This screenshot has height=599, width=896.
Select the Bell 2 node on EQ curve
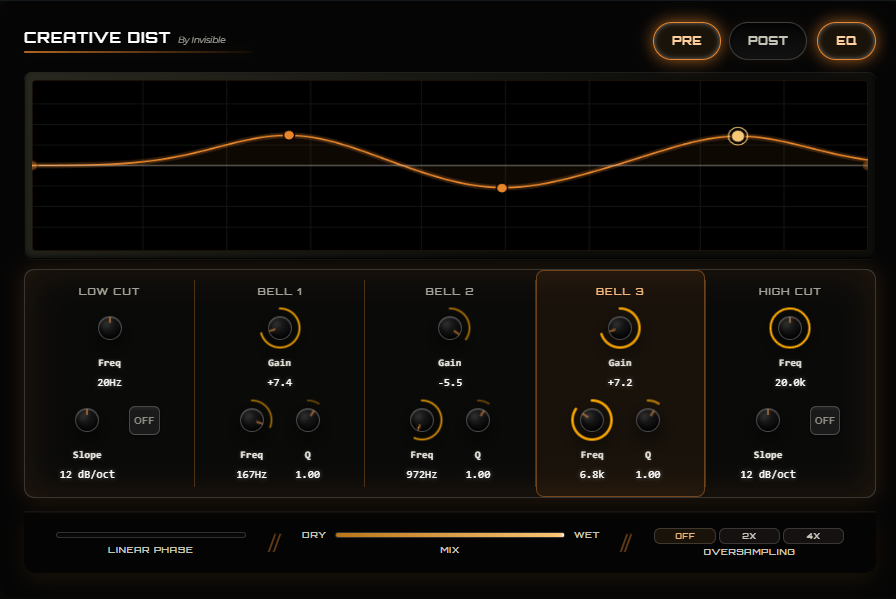pos(502,188)
